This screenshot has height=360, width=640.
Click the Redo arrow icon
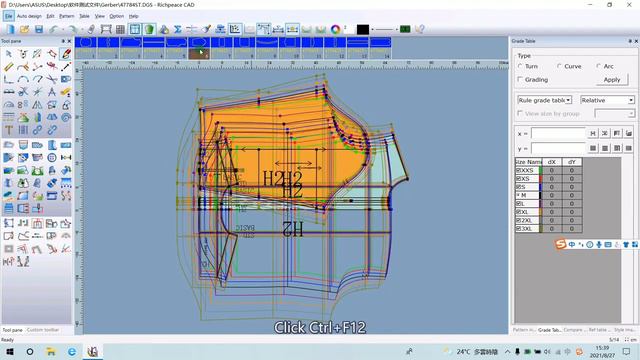73,29
